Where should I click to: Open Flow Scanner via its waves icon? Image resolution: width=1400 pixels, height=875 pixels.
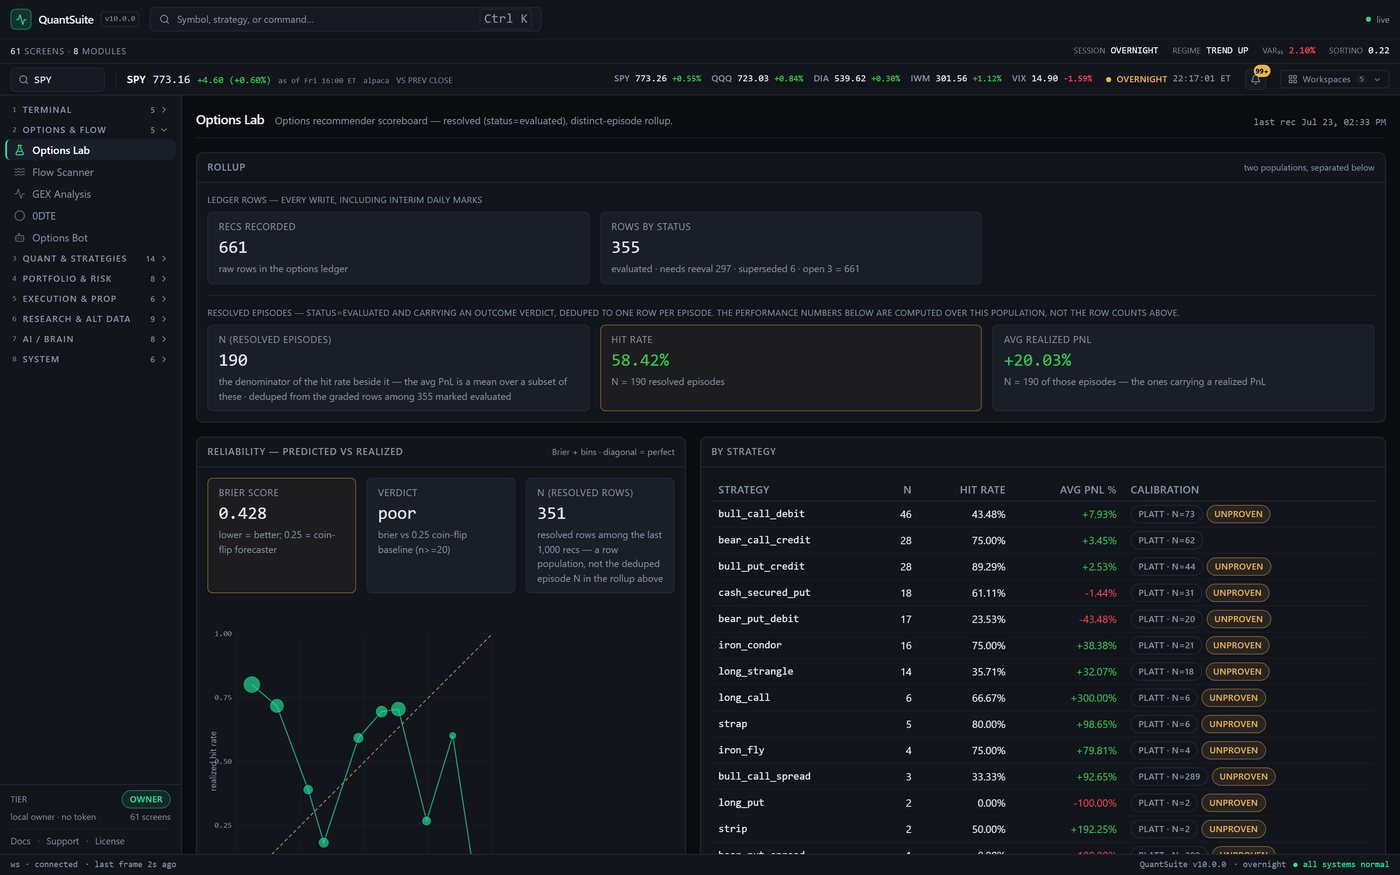19,172
